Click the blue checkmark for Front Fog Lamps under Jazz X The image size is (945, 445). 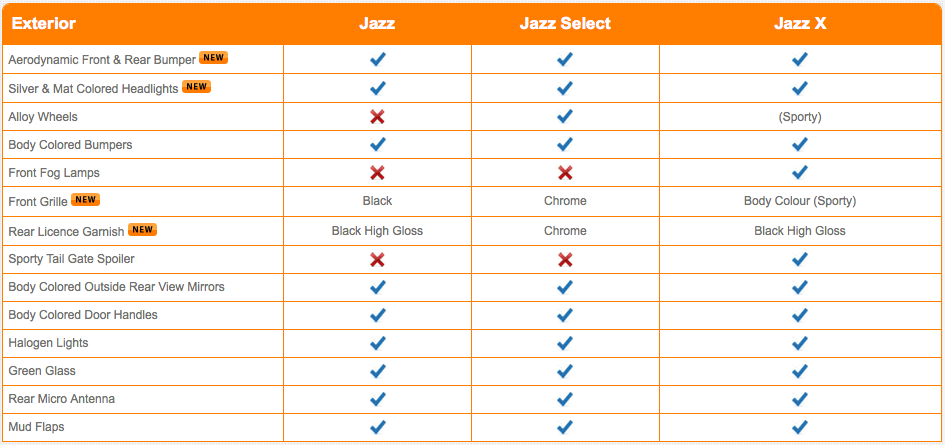800,172
